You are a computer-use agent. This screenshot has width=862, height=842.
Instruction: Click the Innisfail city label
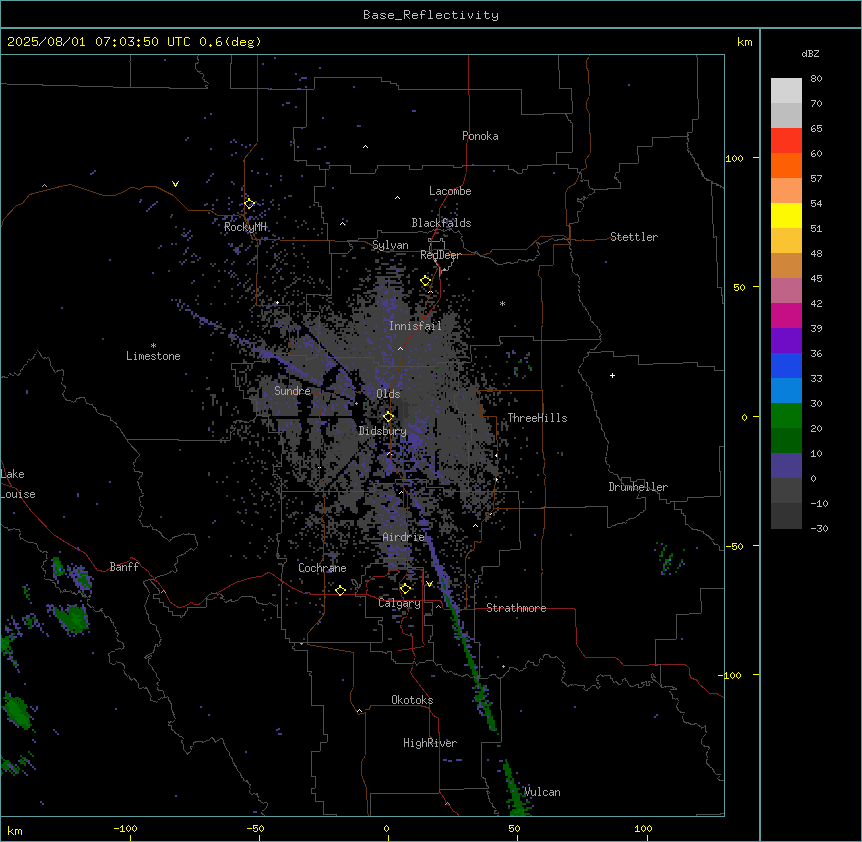pos(415,326)
